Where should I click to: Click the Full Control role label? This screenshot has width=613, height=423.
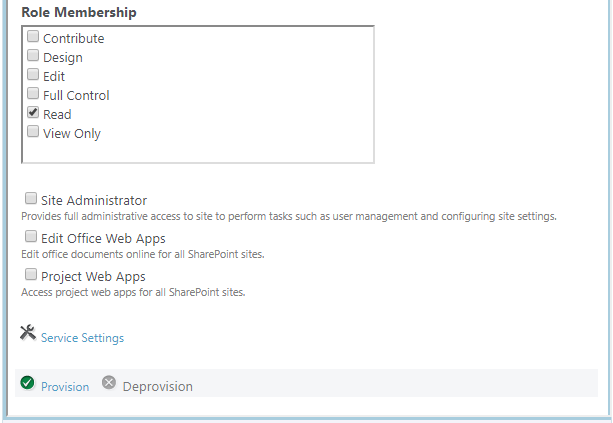tap(76, 95)
